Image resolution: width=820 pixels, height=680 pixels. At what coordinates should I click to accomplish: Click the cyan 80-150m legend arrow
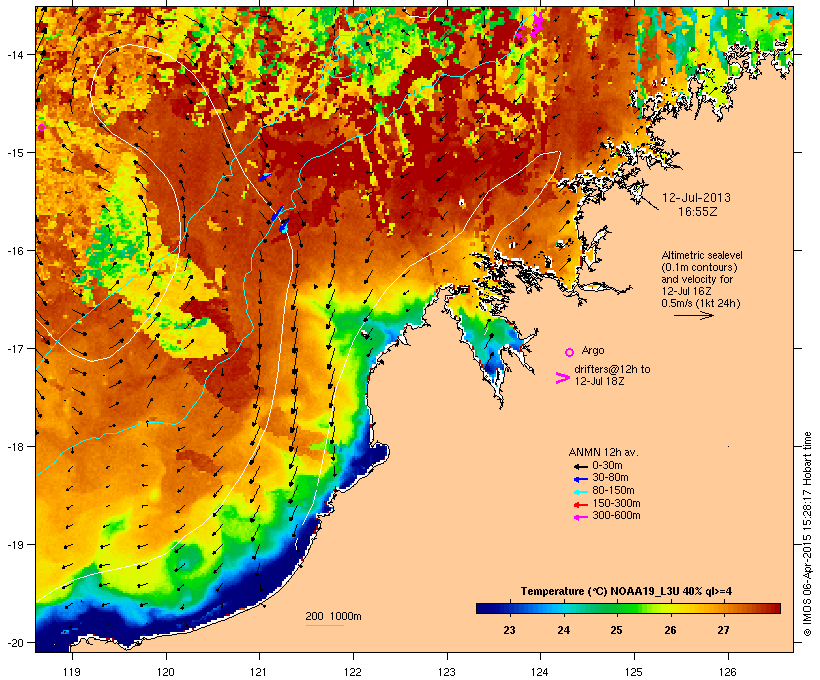(580, 492)
